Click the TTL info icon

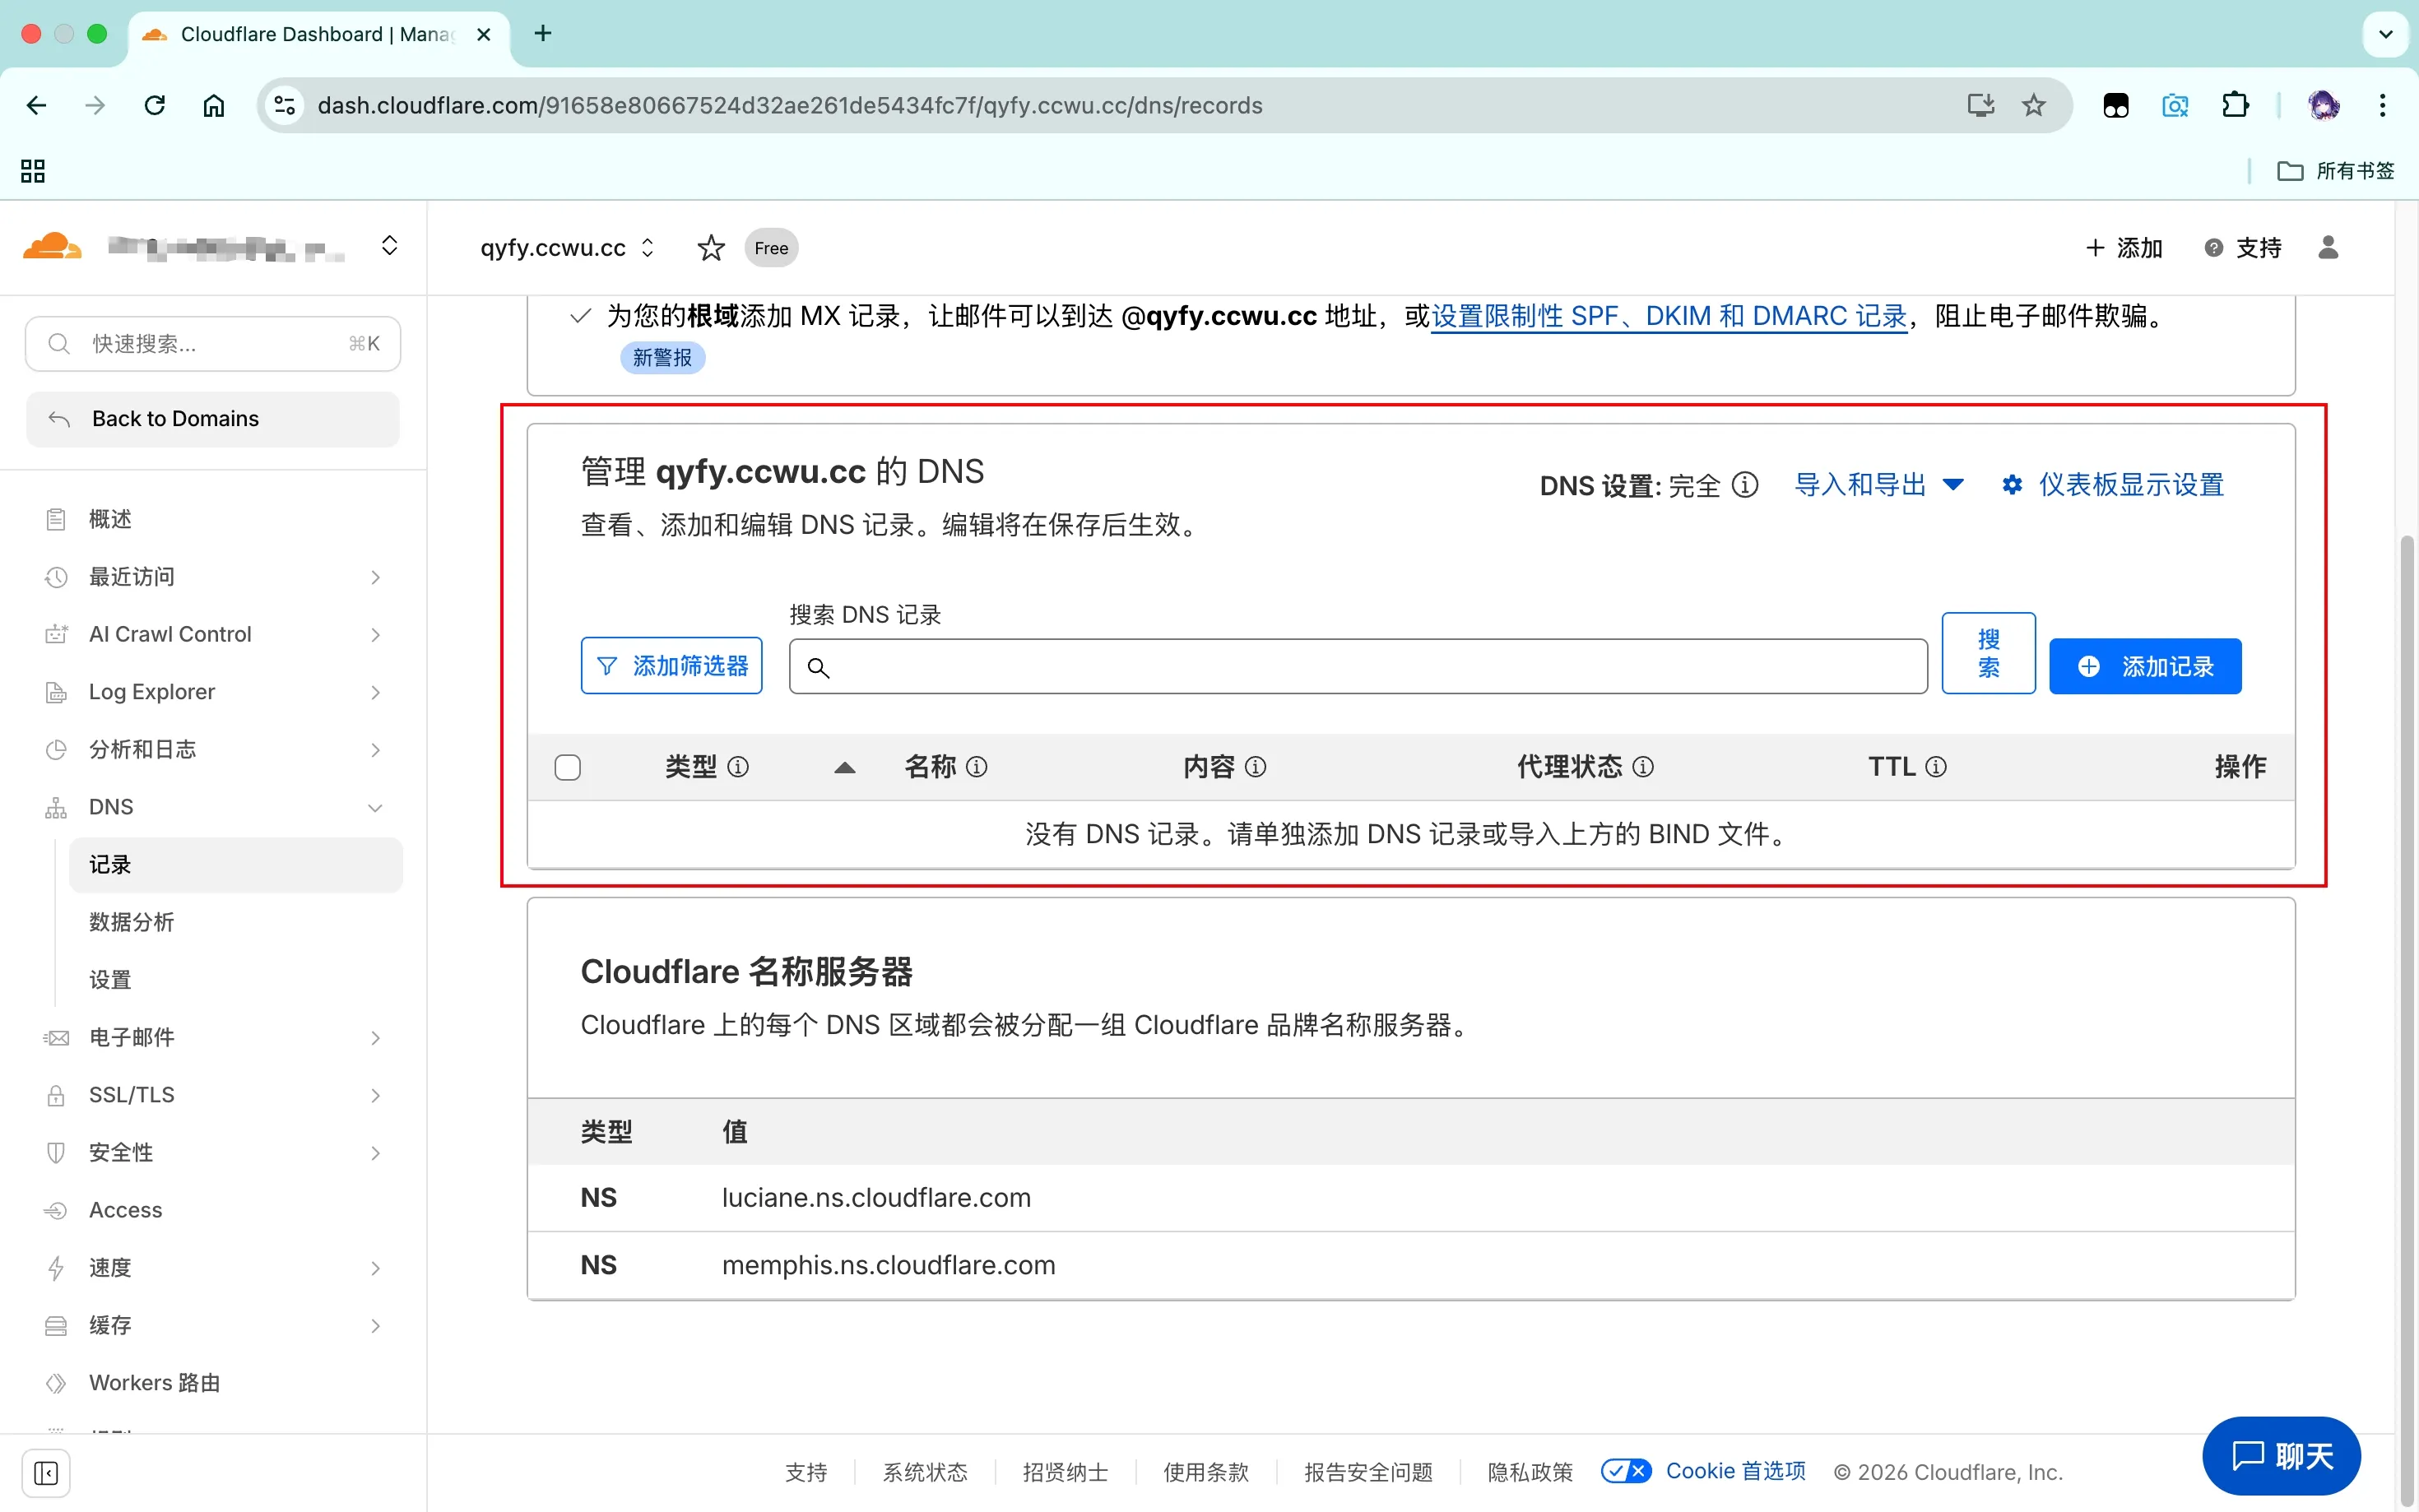1936,767
